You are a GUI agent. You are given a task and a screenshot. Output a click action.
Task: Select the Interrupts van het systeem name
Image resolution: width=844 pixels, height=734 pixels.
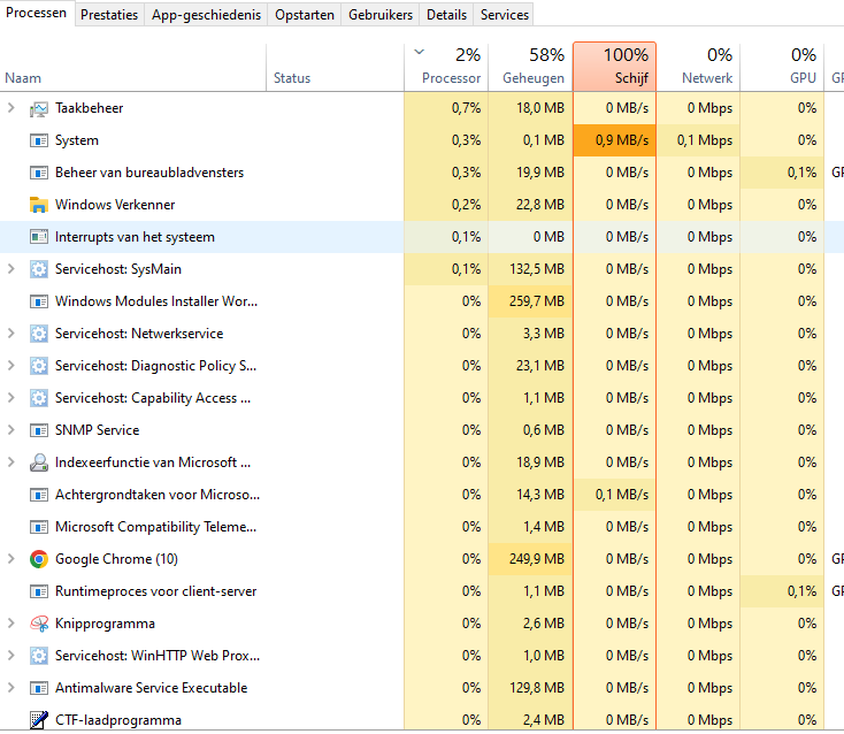pos(135,237)
